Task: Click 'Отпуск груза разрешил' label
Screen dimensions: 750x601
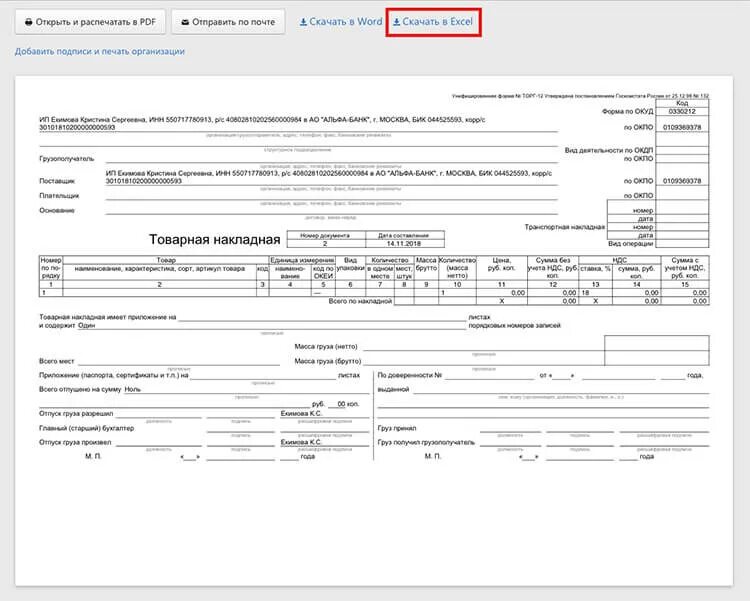Action: pos(76,413)
